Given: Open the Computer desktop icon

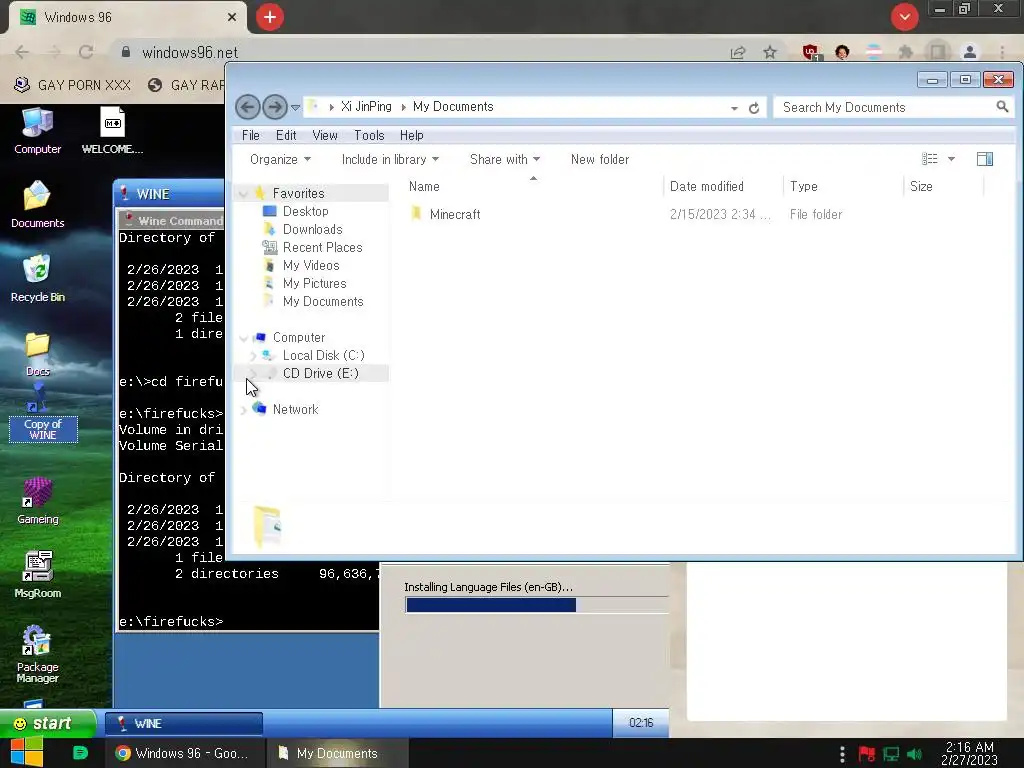Looking at the screenshot, I should pos(37,131).
